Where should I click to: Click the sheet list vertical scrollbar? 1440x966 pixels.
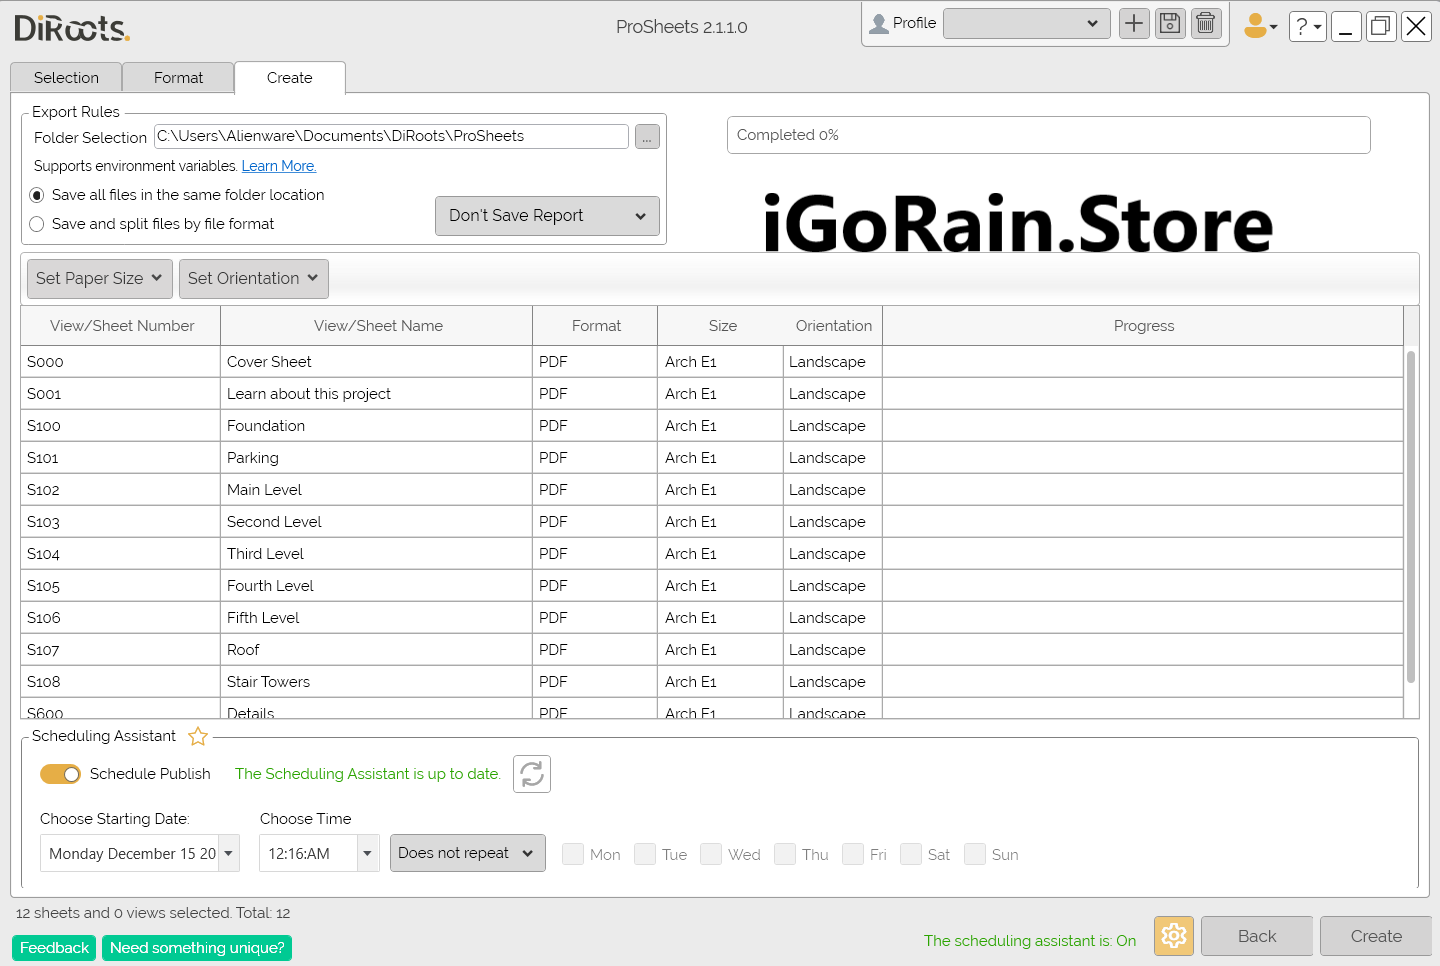(x=1411, y=515)
